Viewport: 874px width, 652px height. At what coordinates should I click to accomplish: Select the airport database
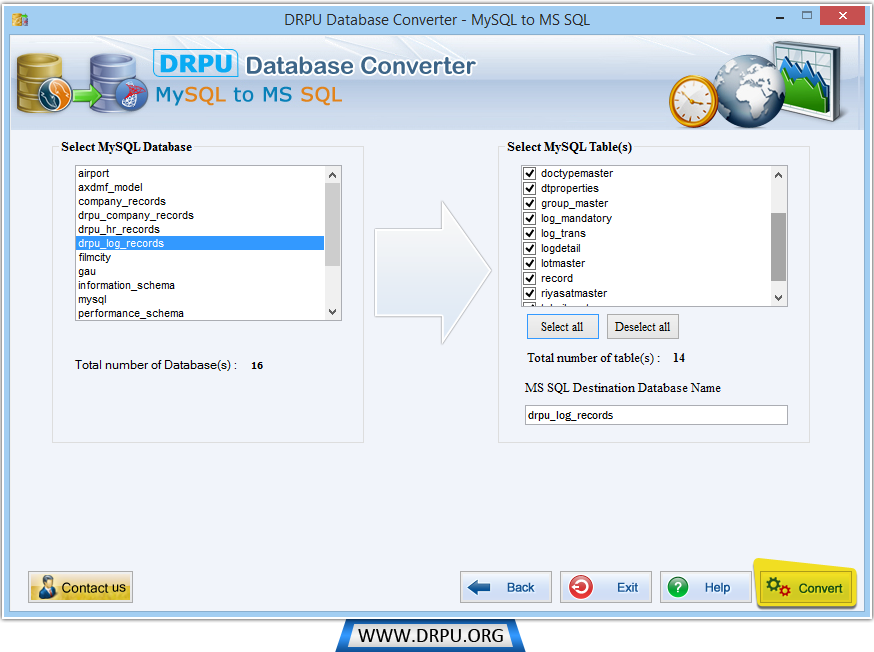click(200, 173)
